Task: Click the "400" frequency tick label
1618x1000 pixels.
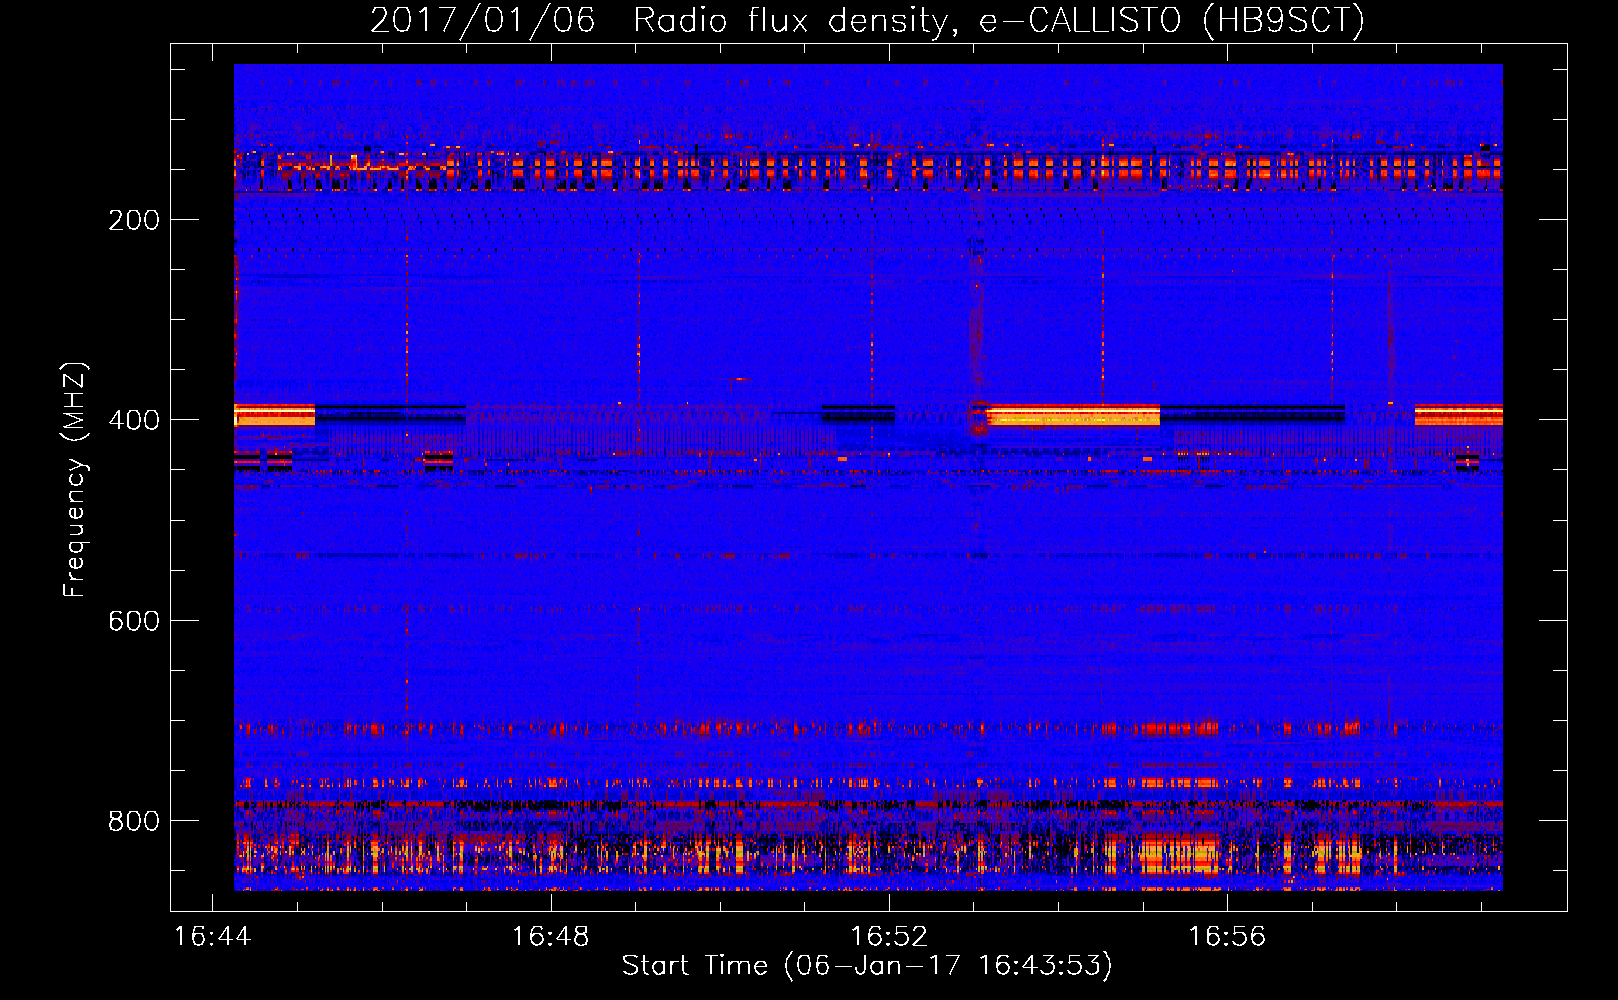Action: click(x=134, y=420)
